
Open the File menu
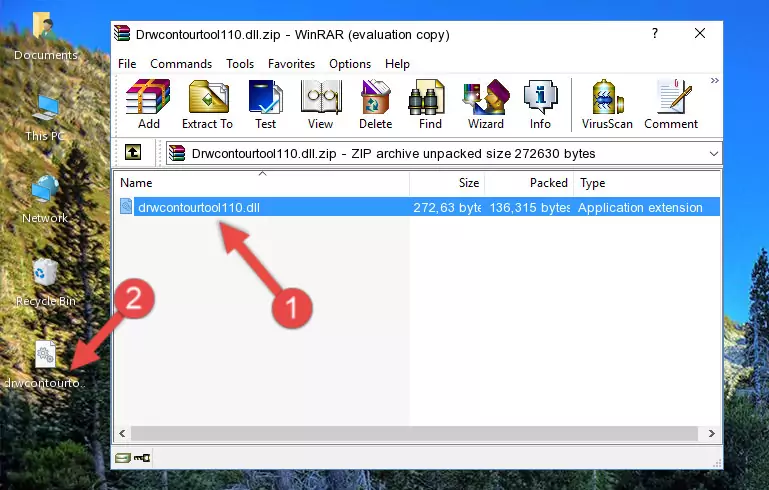pos(127,64)
